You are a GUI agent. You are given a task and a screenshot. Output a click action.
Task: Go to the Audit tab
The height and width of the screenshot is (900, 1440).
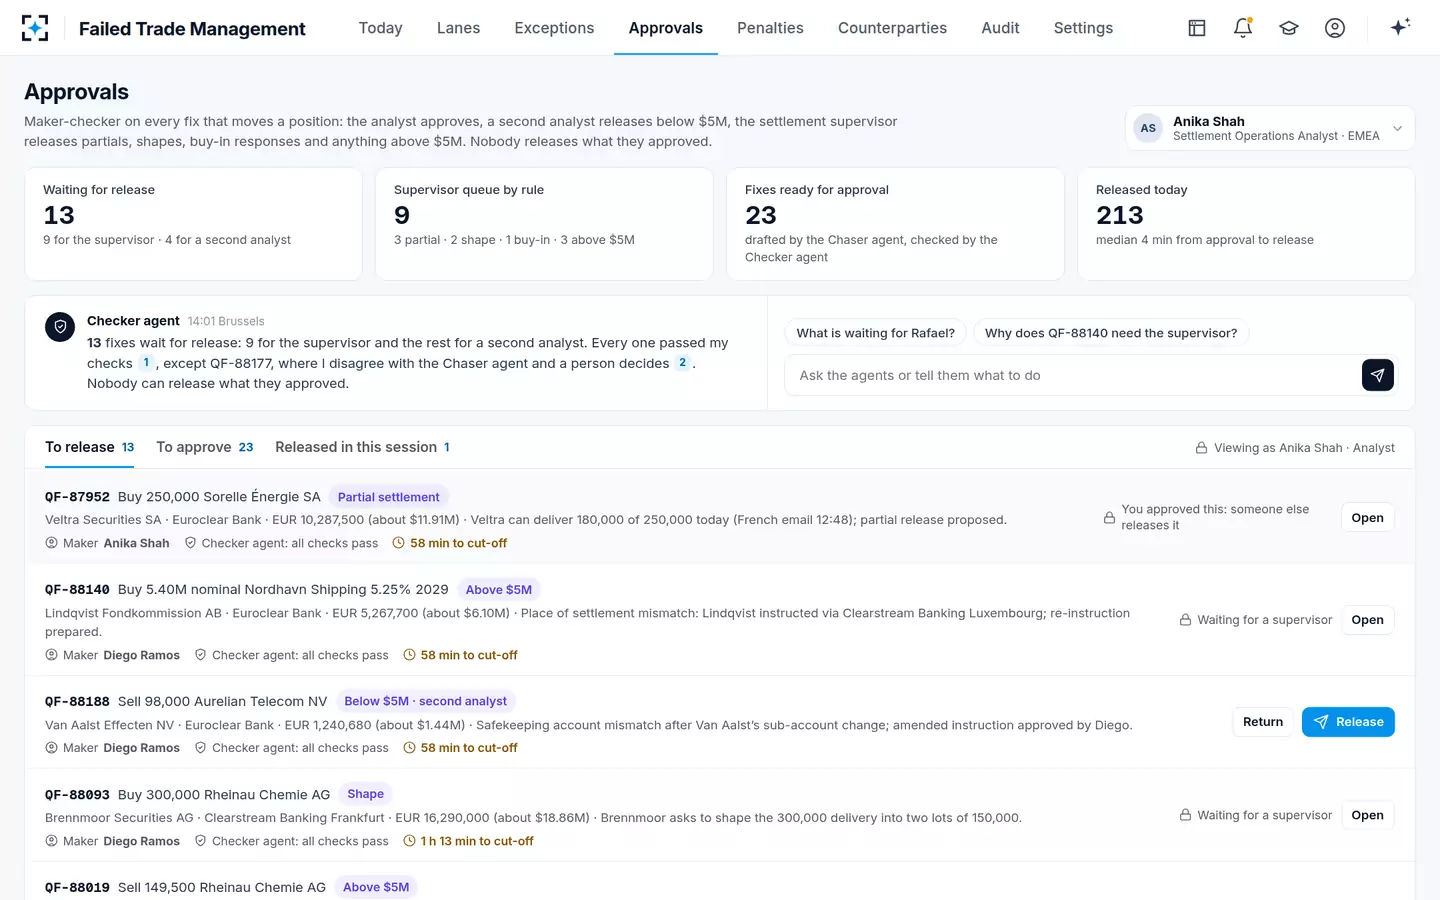pyautogui.click(x=1000, y=28)
